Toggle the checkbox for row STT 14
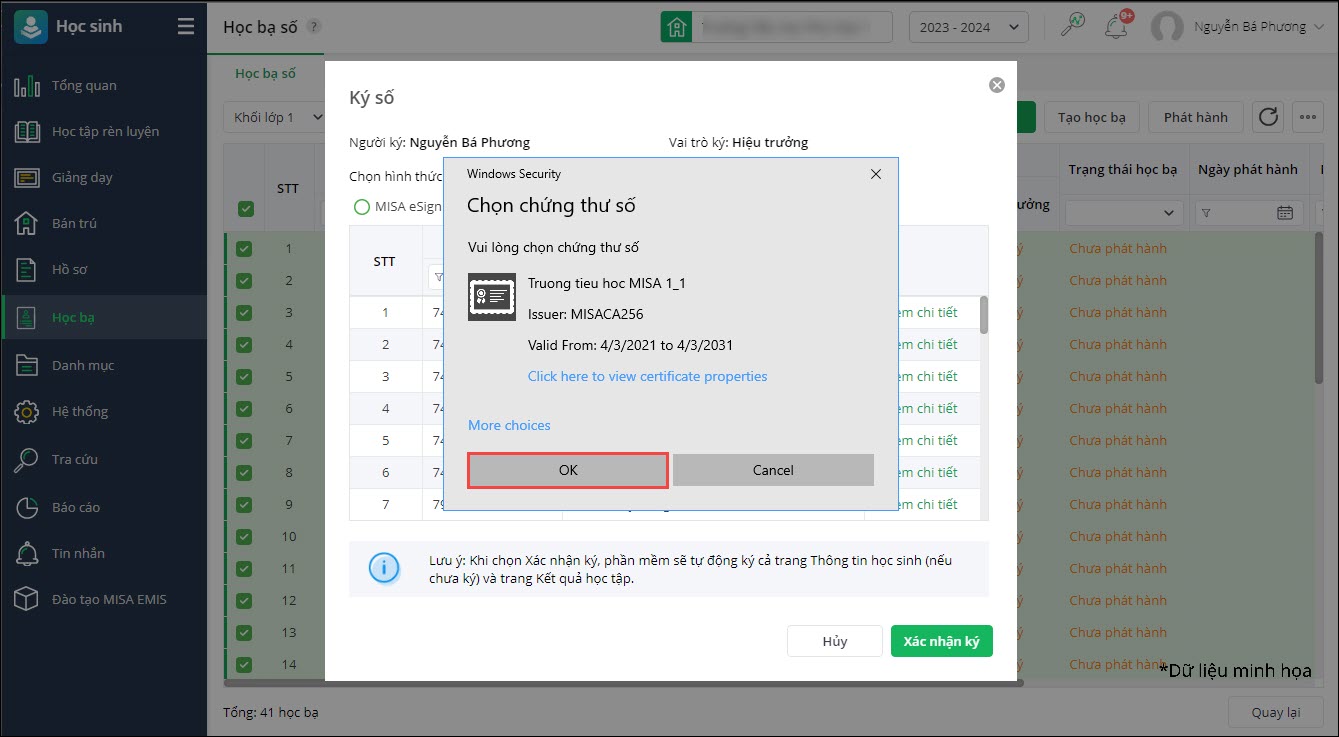The image size is (1339, 737). point(244,665)
